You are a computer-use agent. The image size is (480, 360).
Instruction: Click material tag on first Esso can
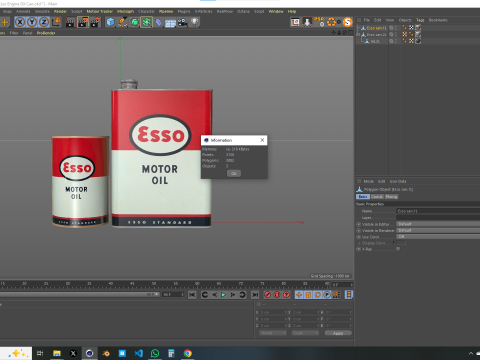coord(418,28)
